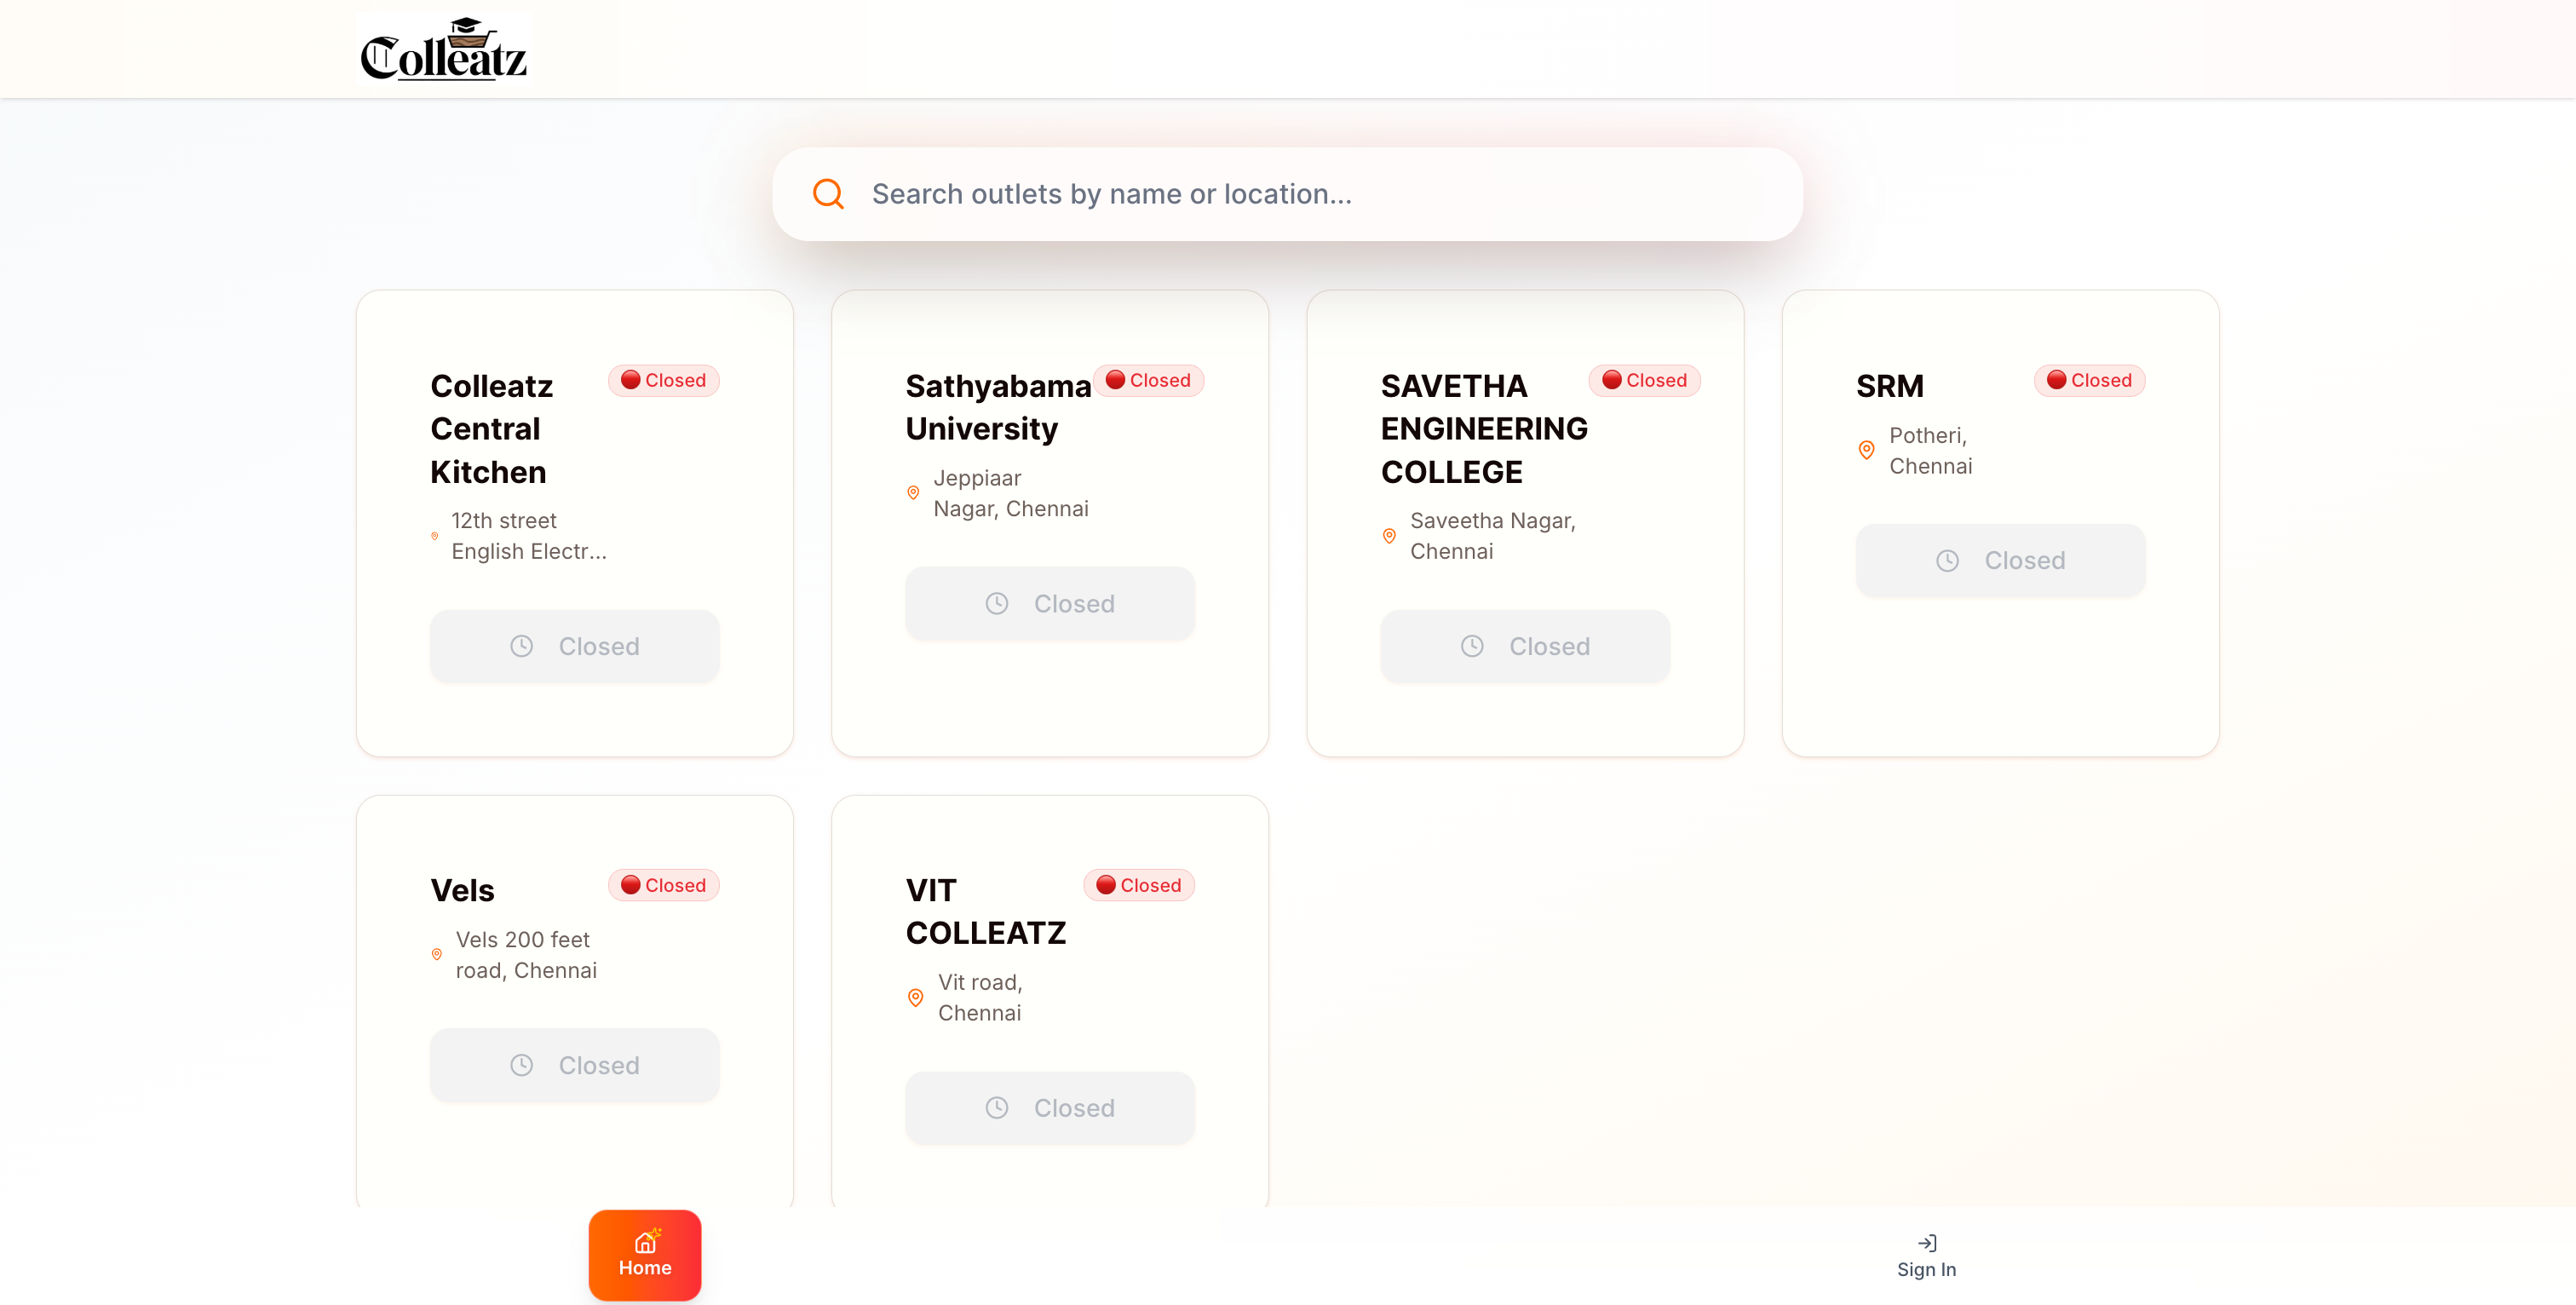Viewport: 2576px width, 1305px height.
Task: Select the Home tab at the bottom
Action: [x=645, y=1256]
